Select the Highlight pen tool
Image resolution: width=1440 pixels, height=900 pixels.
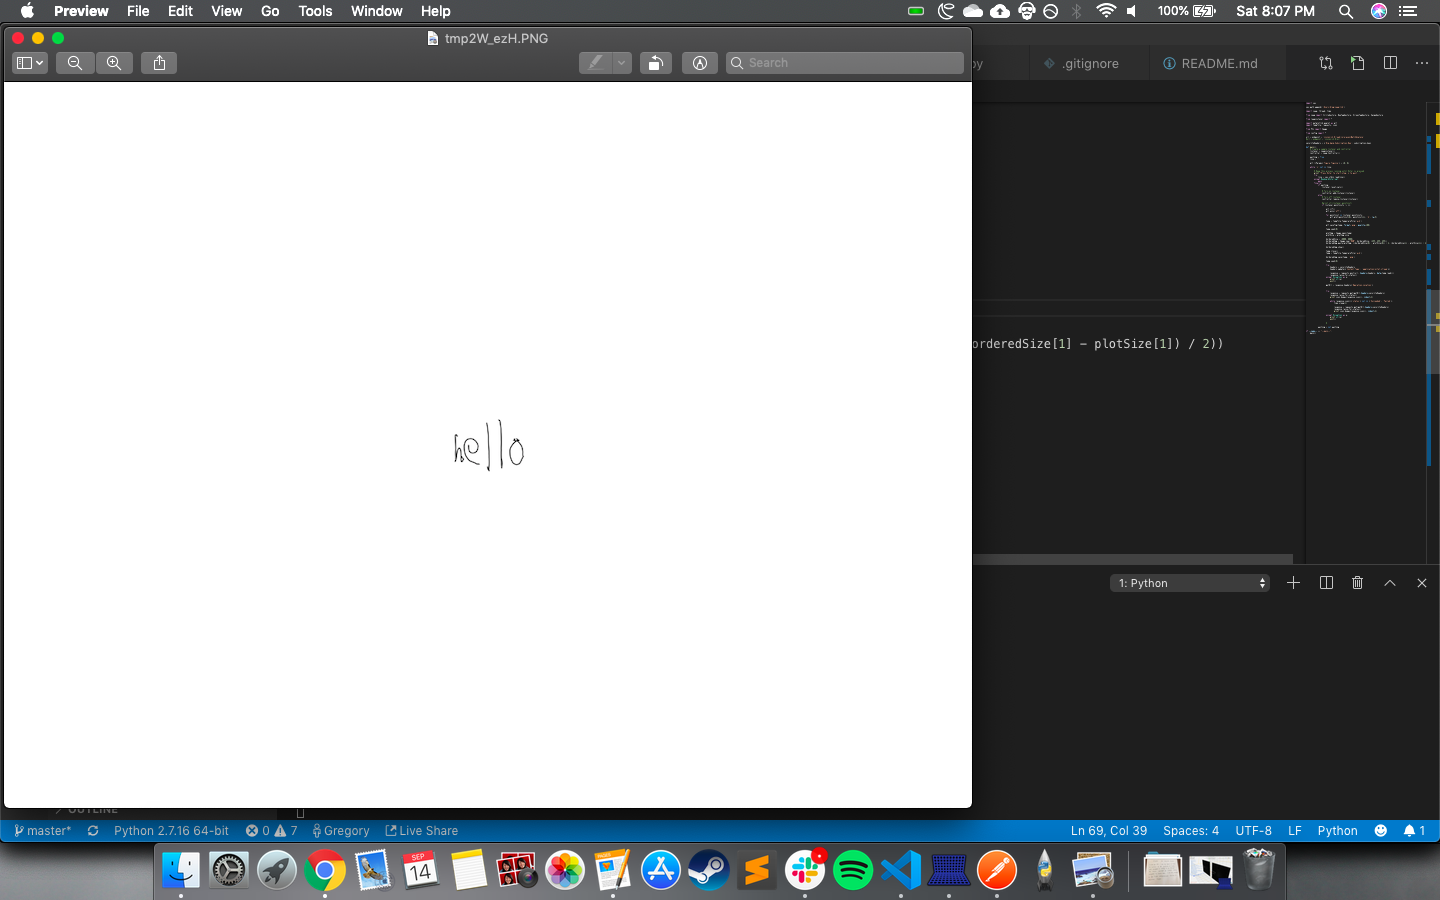coord(595,63)
